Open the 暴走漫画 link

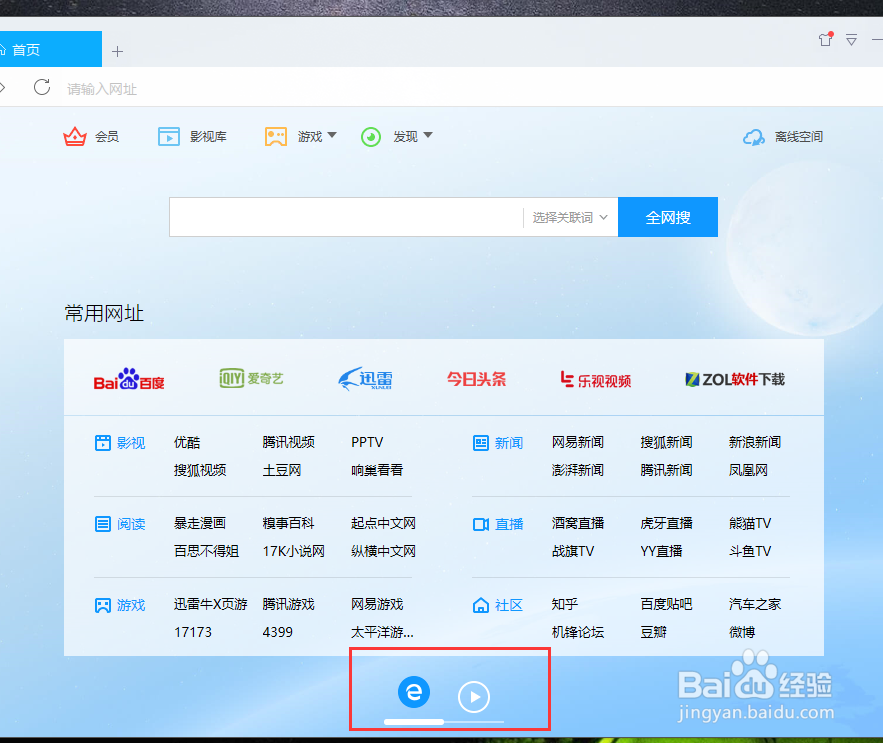pyautogui.click(x=200, y=523)
